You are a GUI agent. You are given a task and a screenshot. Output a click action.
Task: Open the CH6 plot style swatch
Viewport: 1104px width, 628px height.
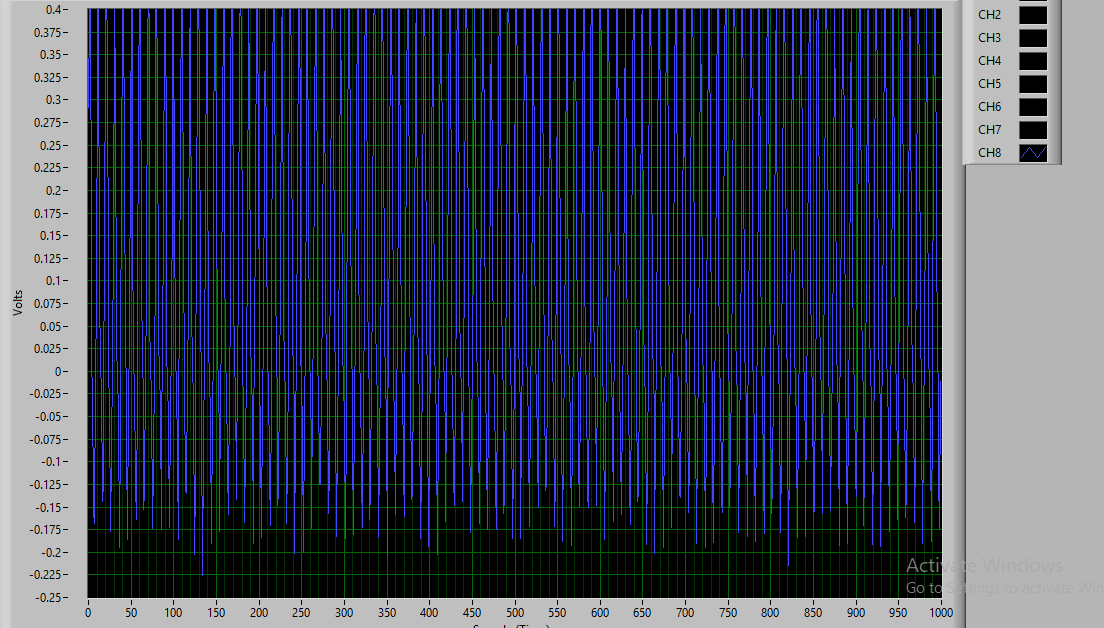coord(1033,107)
